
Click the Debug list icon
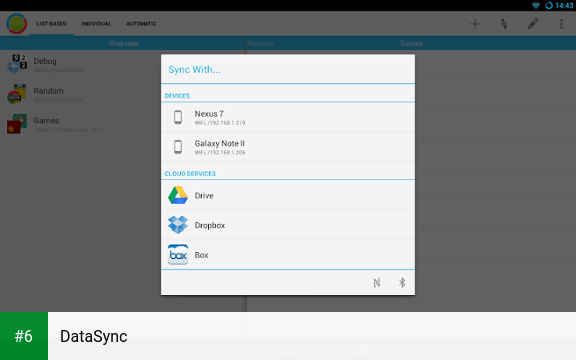17,64
